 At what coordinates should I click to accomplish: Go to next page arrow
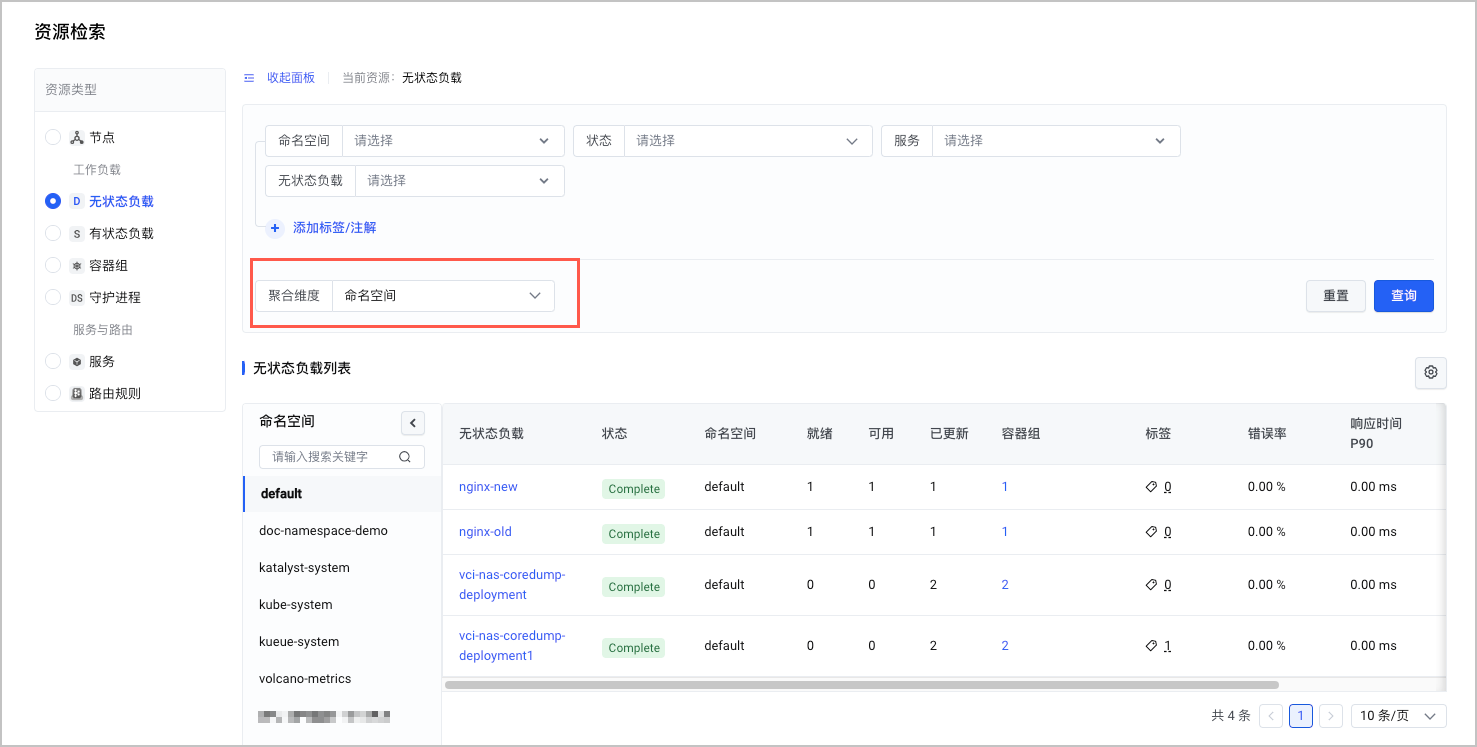1331,716
